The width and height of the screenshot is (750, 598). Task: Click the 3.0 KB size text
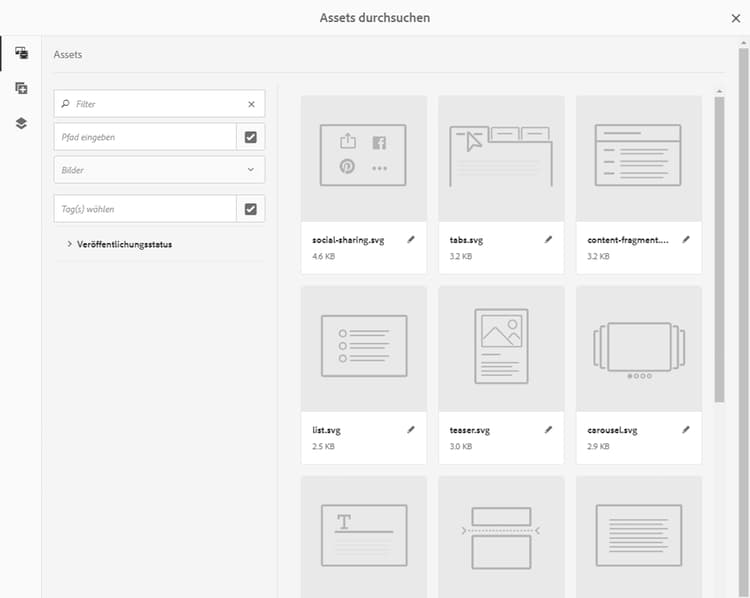pos(461,446)
